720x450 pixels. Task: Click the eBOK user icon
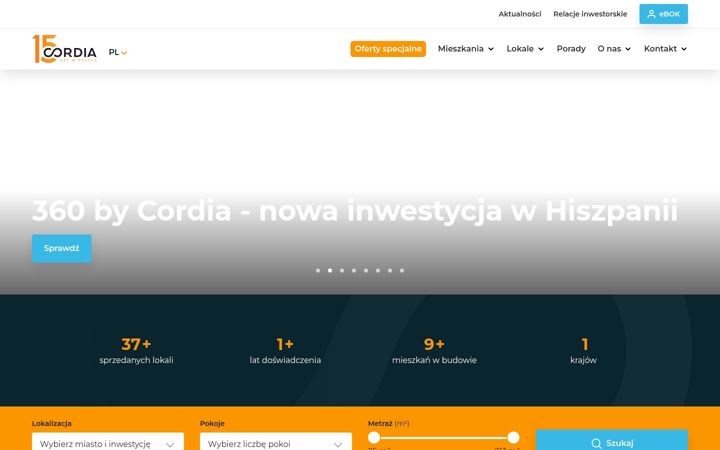click(651, 14)
